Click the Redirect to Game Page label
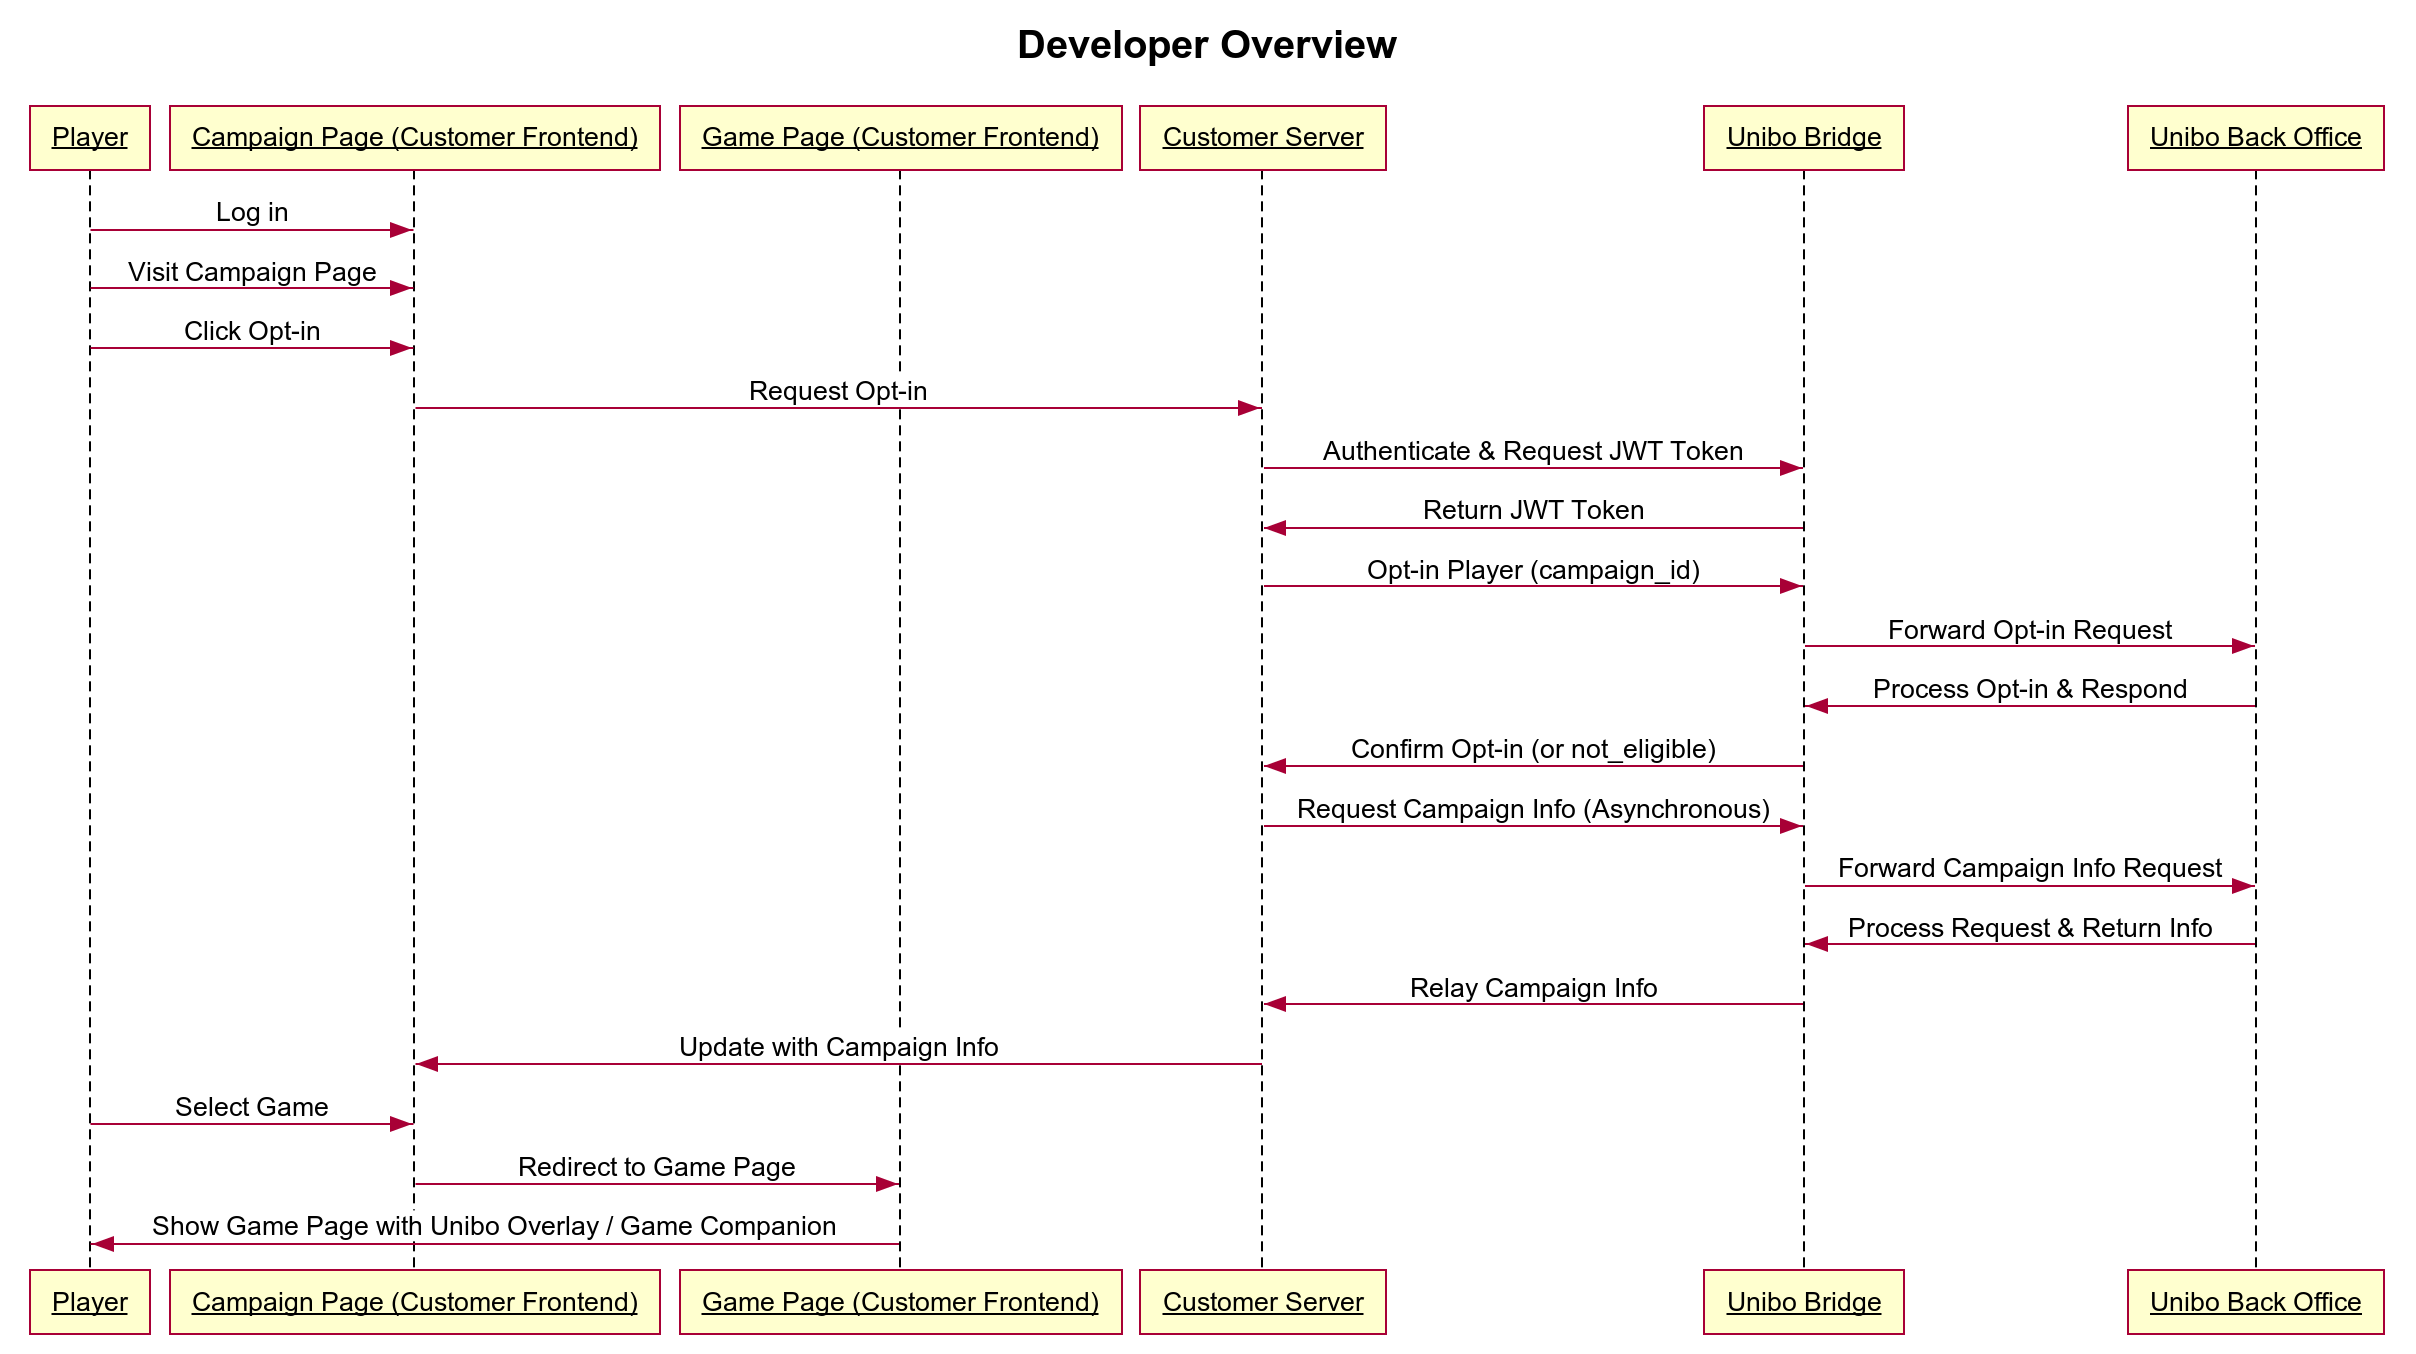This screenshot has width=2416, height=1354. (656, 1167)
